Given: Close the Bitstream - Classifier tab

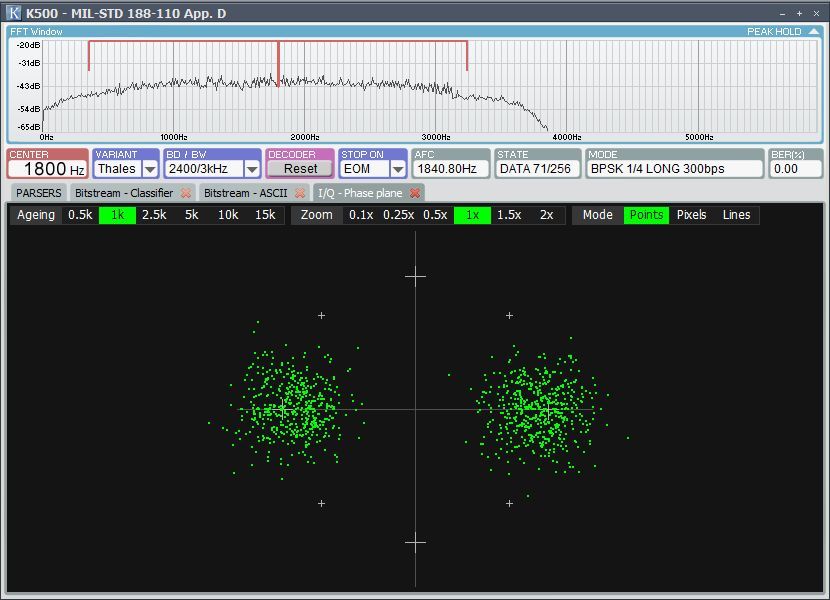Looking at the screenshot, I should [x=185, y=193].
